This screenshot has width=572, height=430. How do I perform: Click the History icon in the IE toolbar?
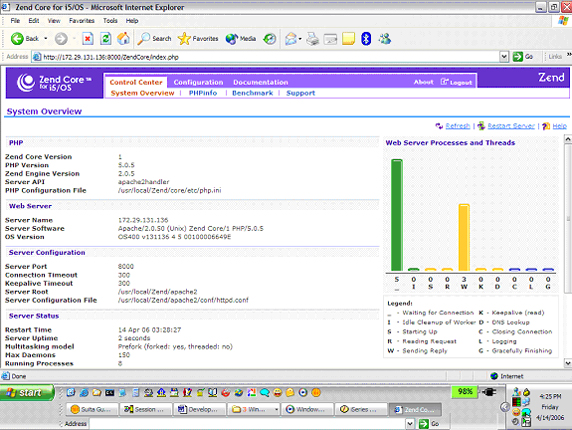pyautogui.click(x=270, y=39)
